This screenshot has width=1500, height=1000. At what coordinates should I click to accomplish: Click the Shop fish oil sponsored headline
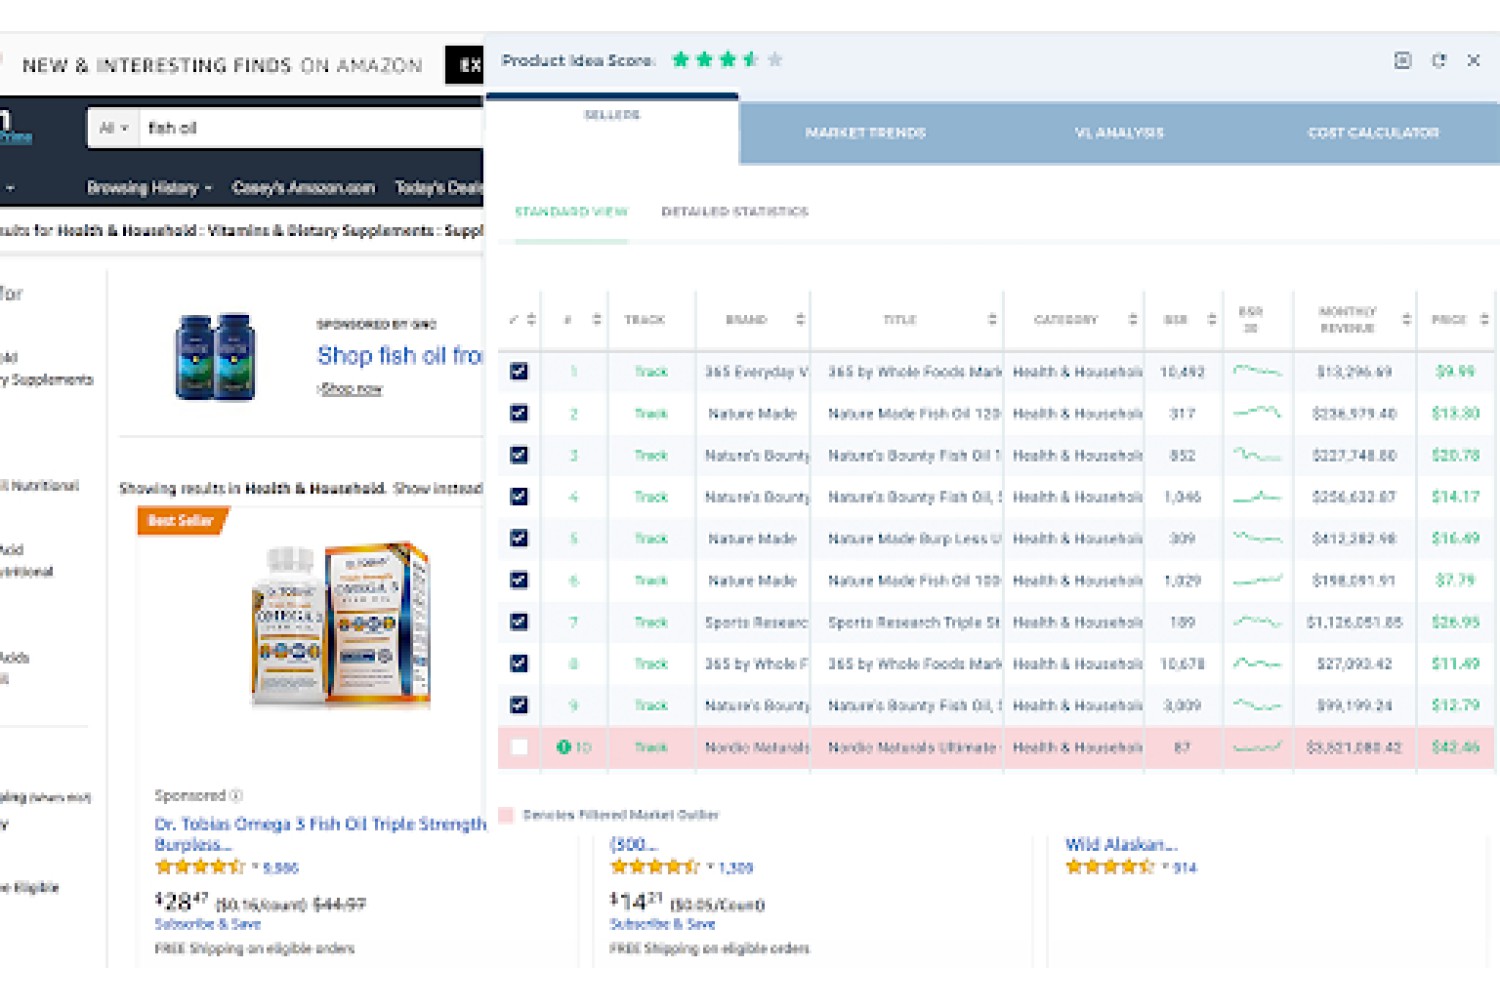click(400, 356)
